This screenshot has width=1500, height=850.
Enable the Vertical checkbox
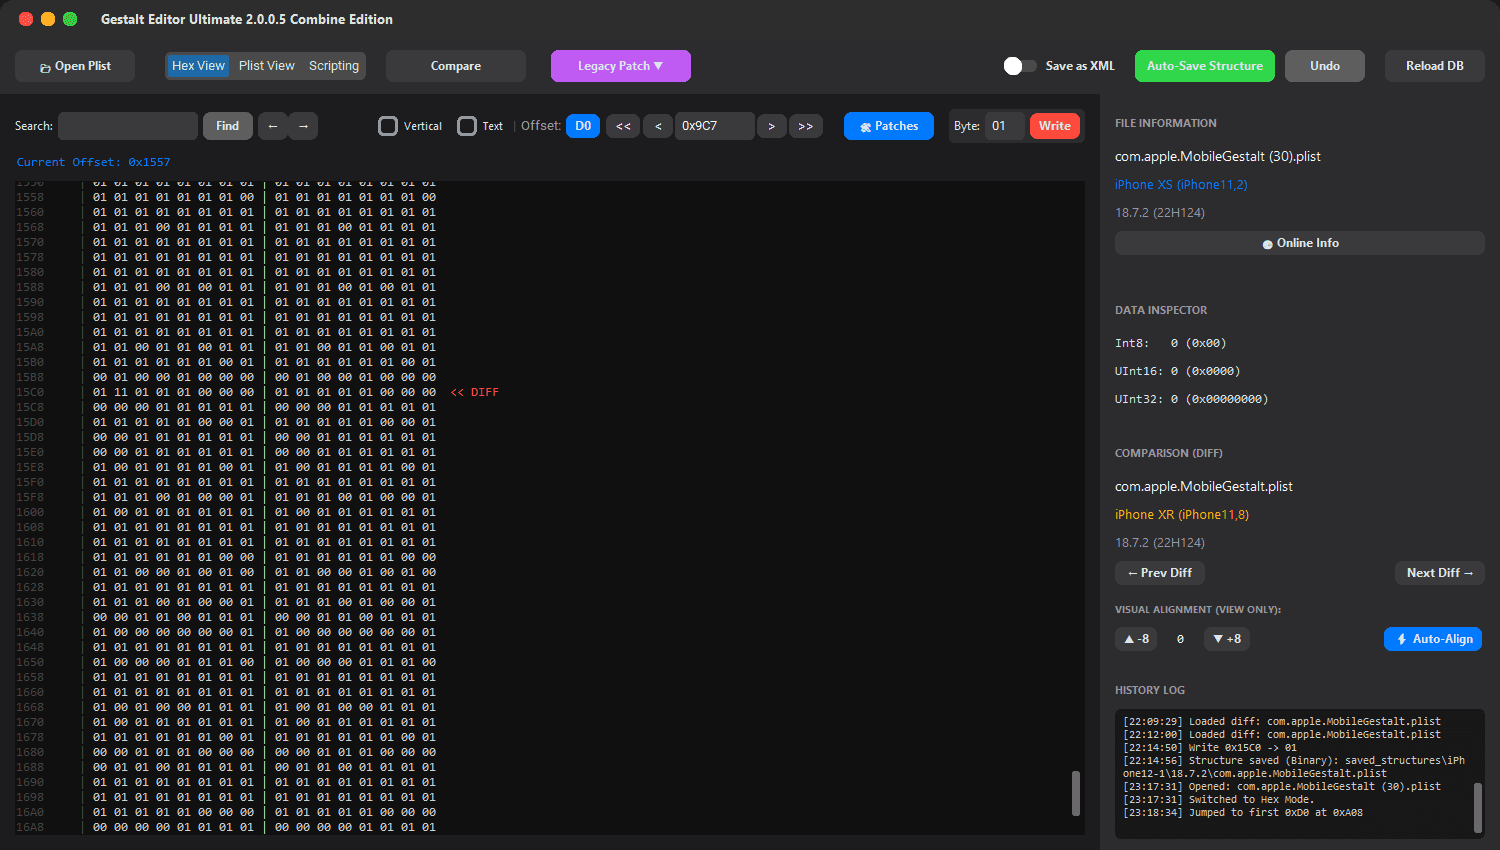[388, 126]
